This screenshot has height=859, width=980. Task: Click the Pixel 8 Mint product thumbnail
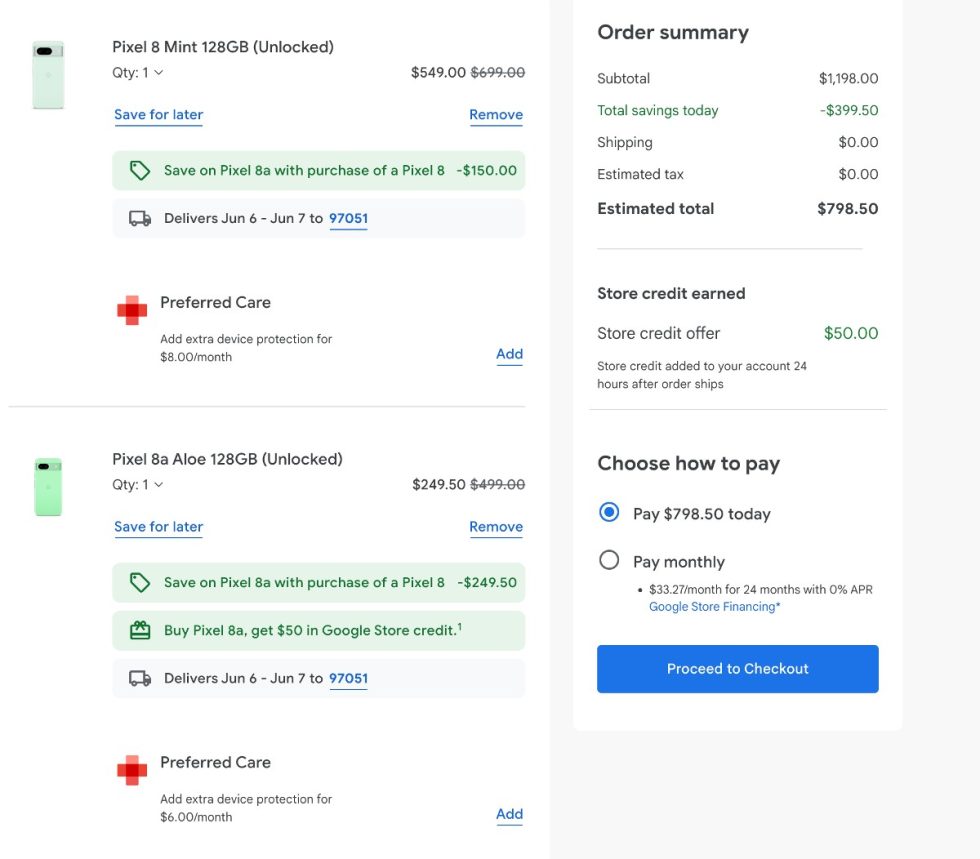click(48, 75)
